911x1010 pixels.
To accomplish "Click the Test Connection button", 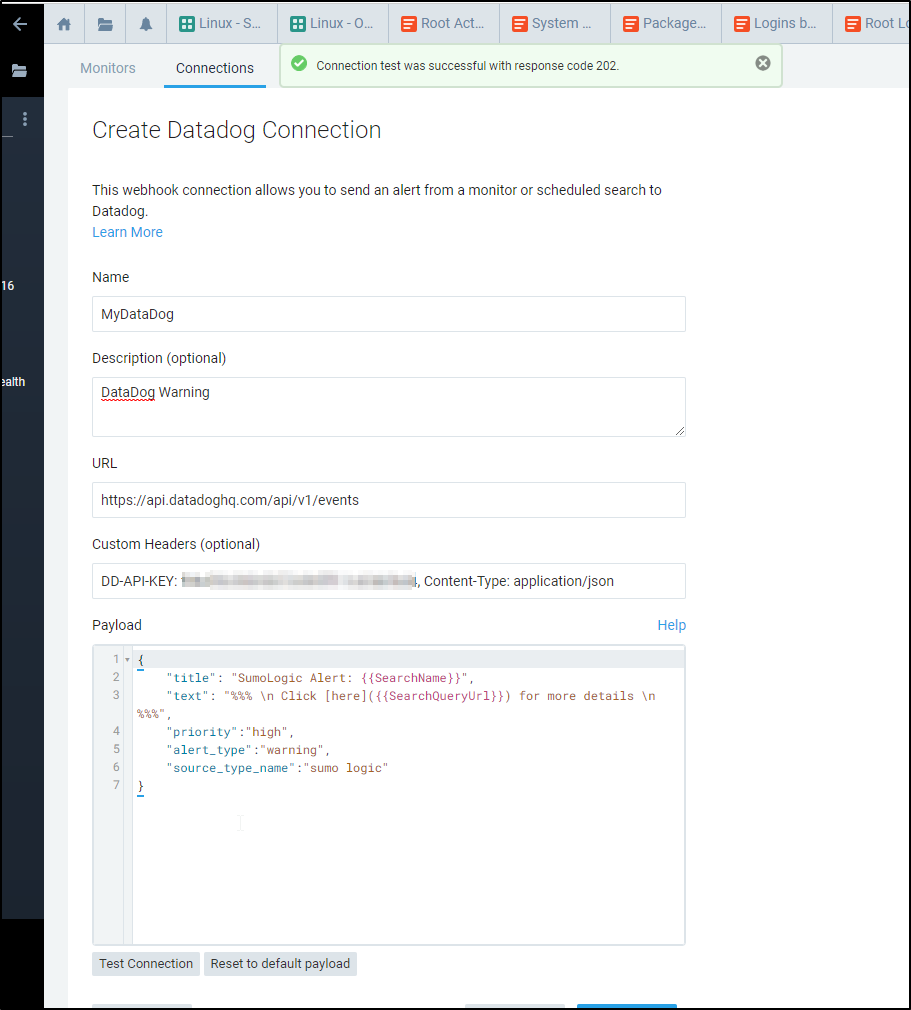I will 146,964.
